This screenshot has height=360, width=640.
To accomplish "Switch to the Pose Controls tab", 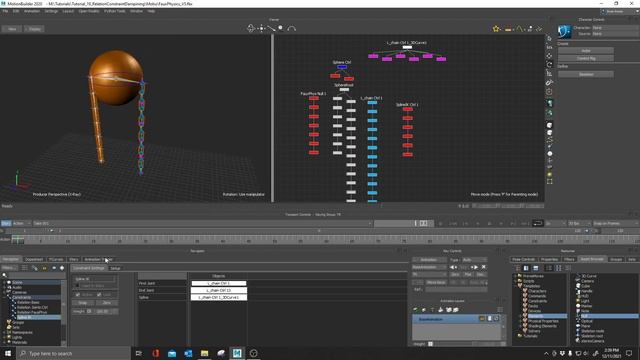I will click(x=523, y=259).
